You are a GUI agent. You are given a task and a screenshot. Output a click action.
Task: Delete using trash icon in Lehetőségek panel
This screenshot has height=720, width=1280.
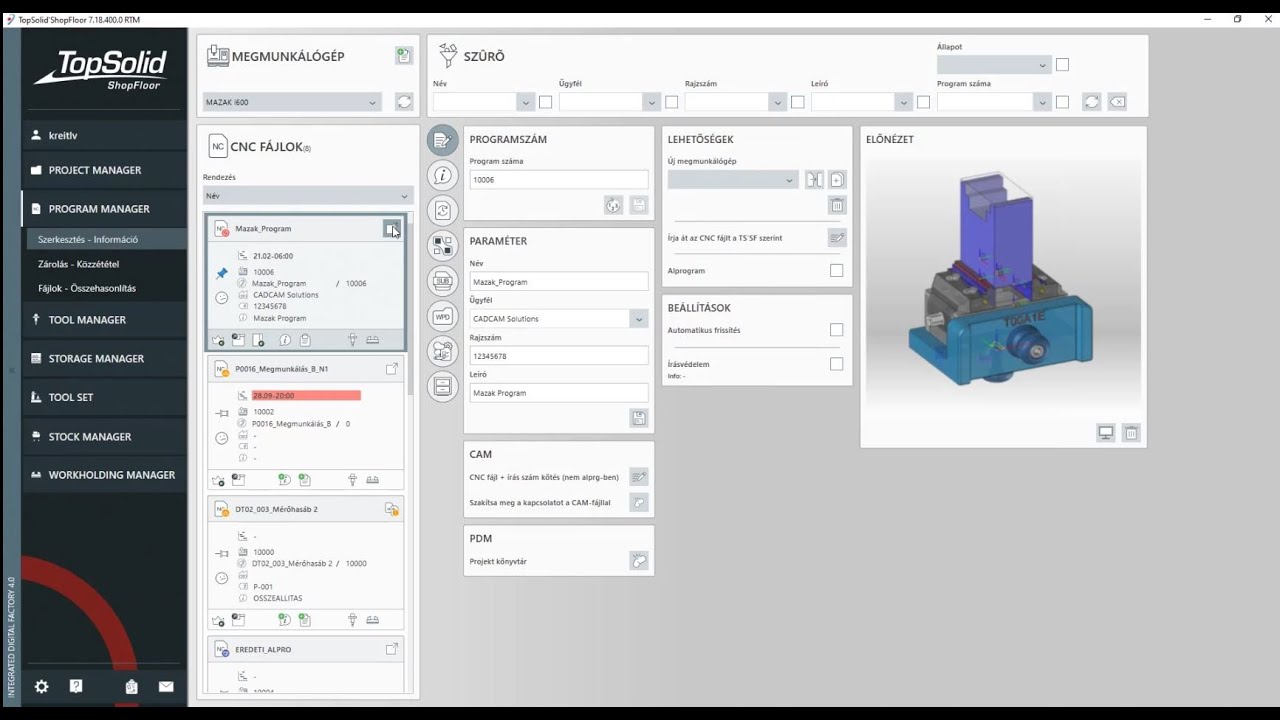tap(837, 205)
